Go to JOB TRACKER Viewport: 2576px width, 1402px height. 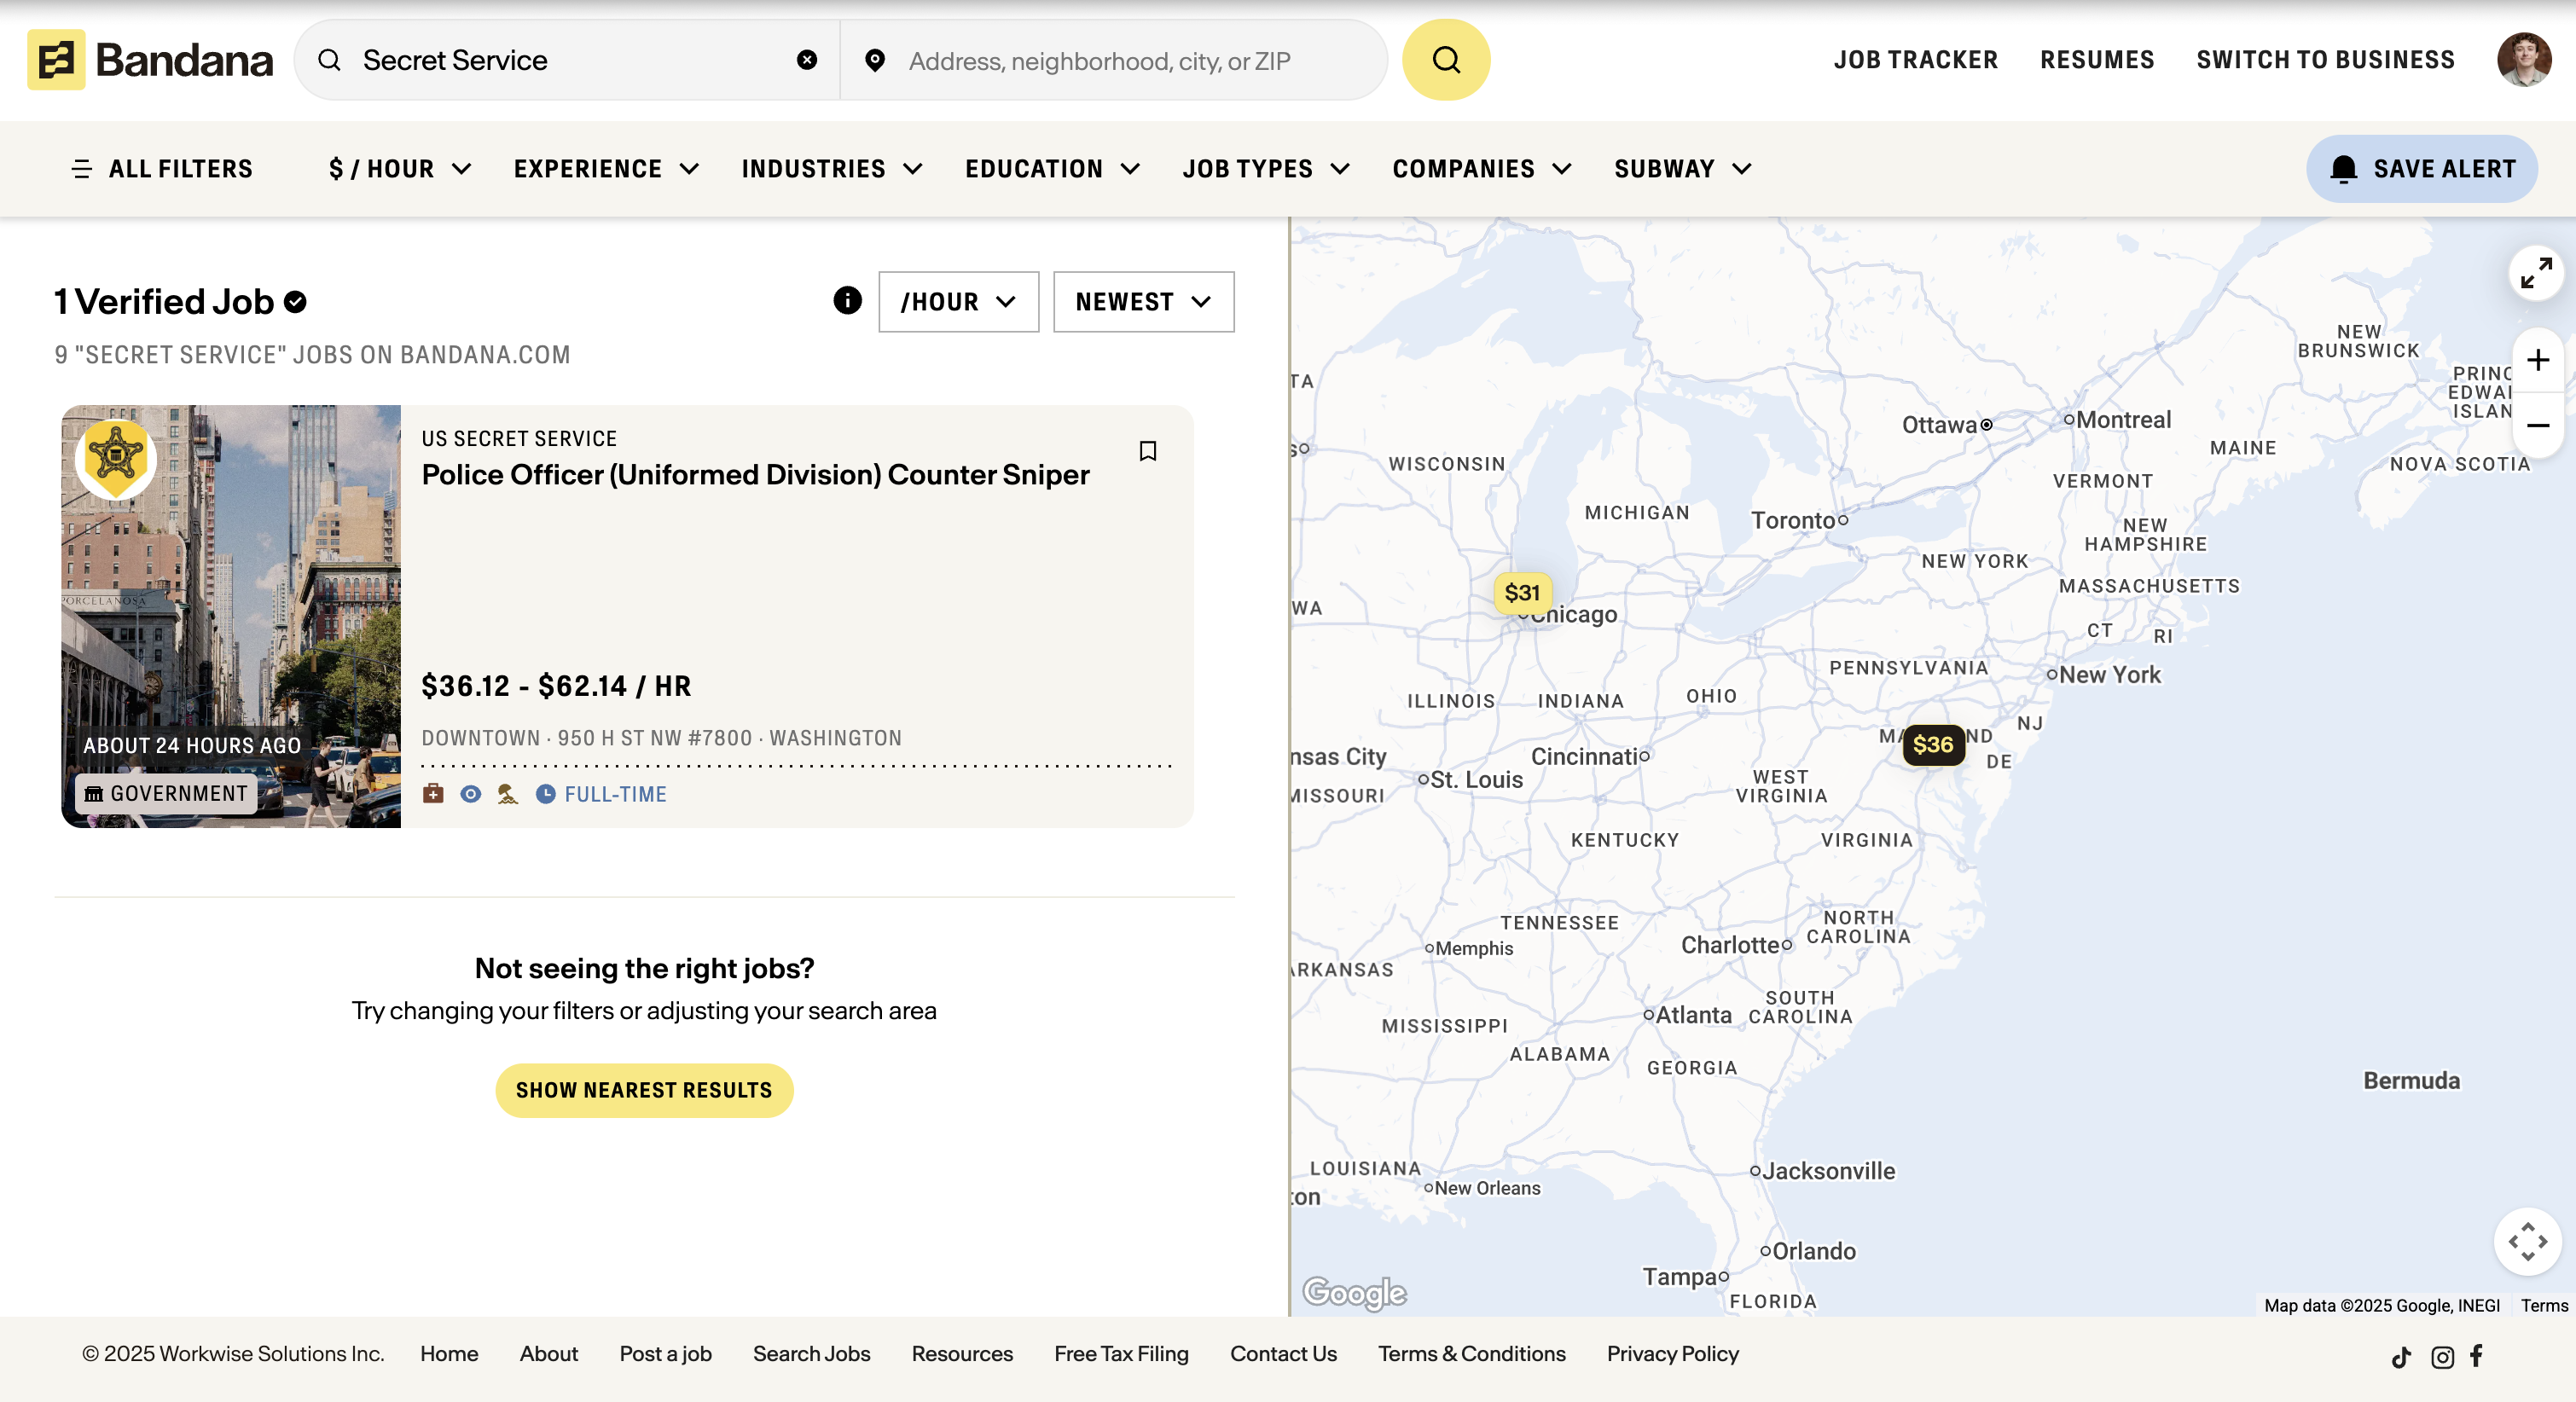click(1915, 60)
